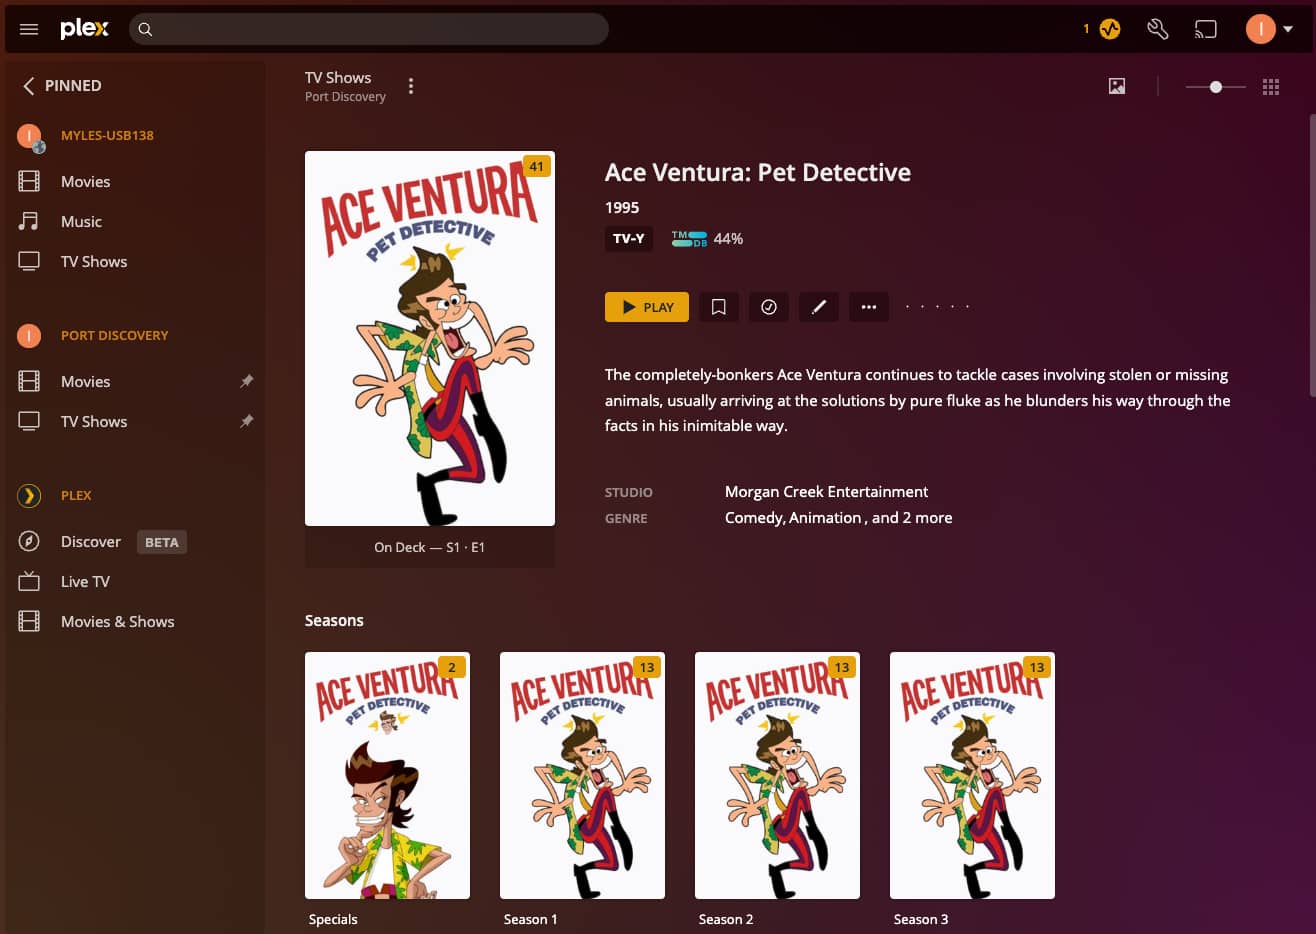The height and width of the screenshot is (934, 1316).
Task: Select the PORT DISCOVERY server heading
Action: [114, 335]
